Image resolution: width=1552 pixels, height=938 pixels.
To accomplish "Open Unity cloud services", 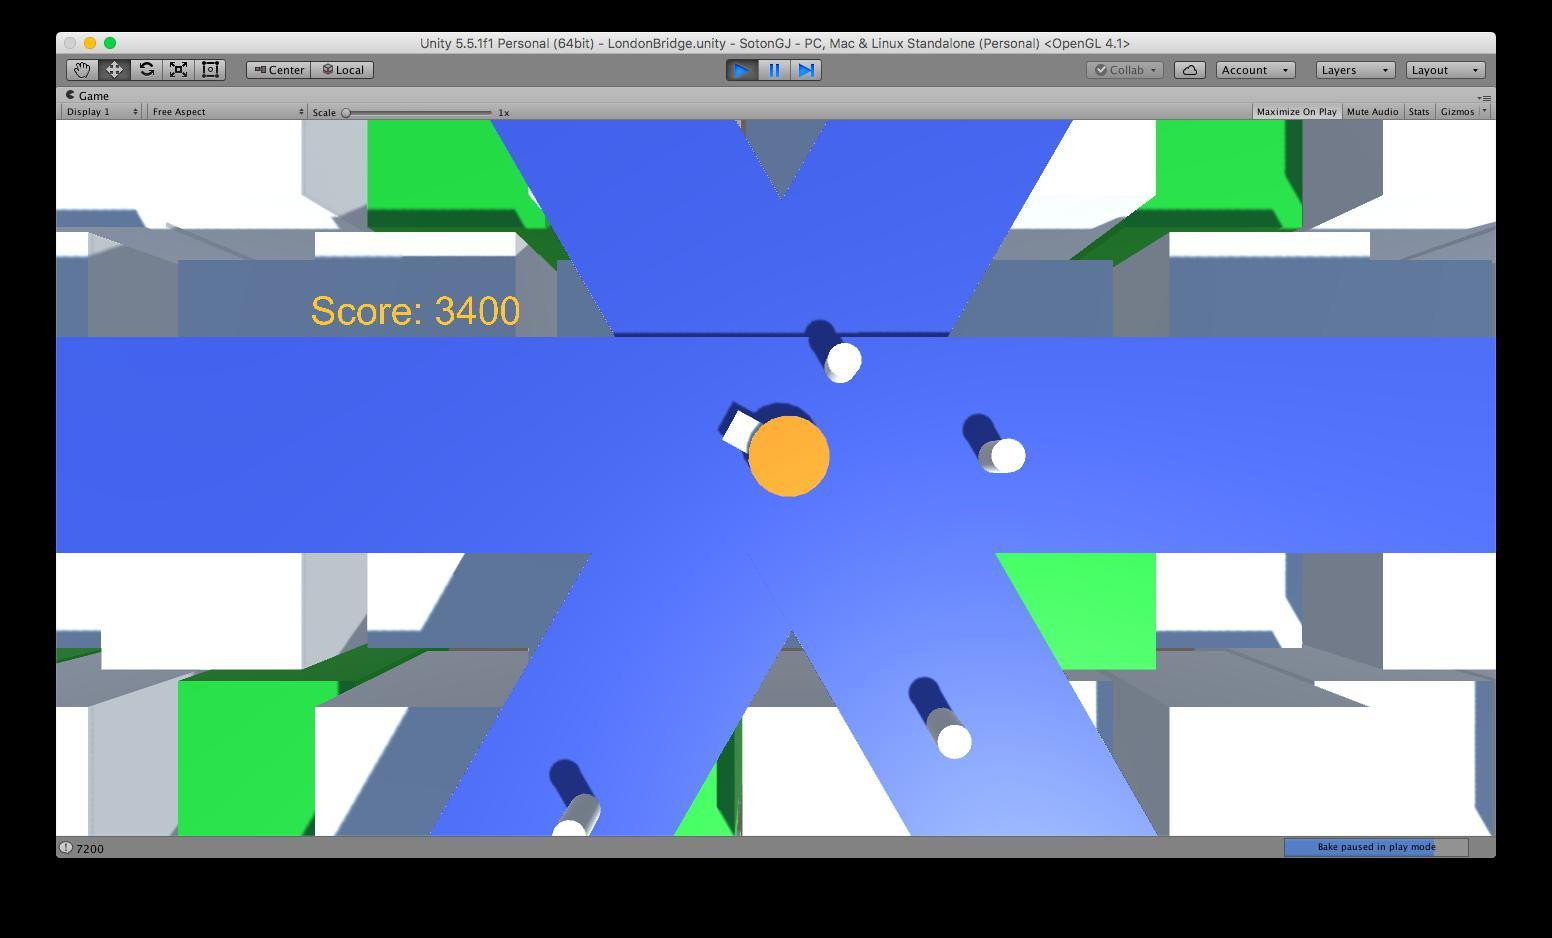I will click(1189, 70).
